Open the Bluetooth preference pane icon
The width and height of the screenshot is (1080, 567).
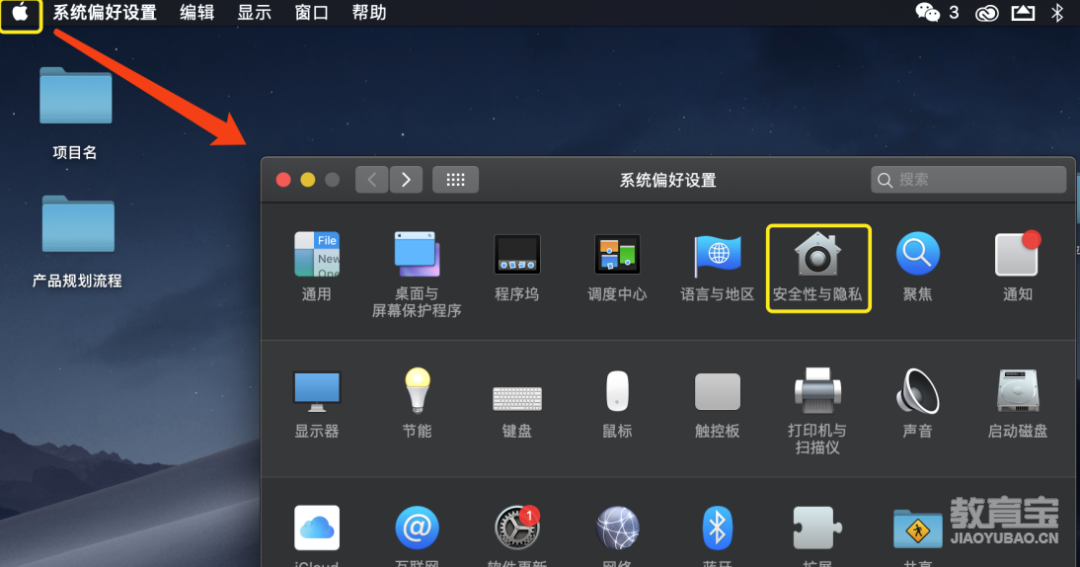click(x=717, y=528)
